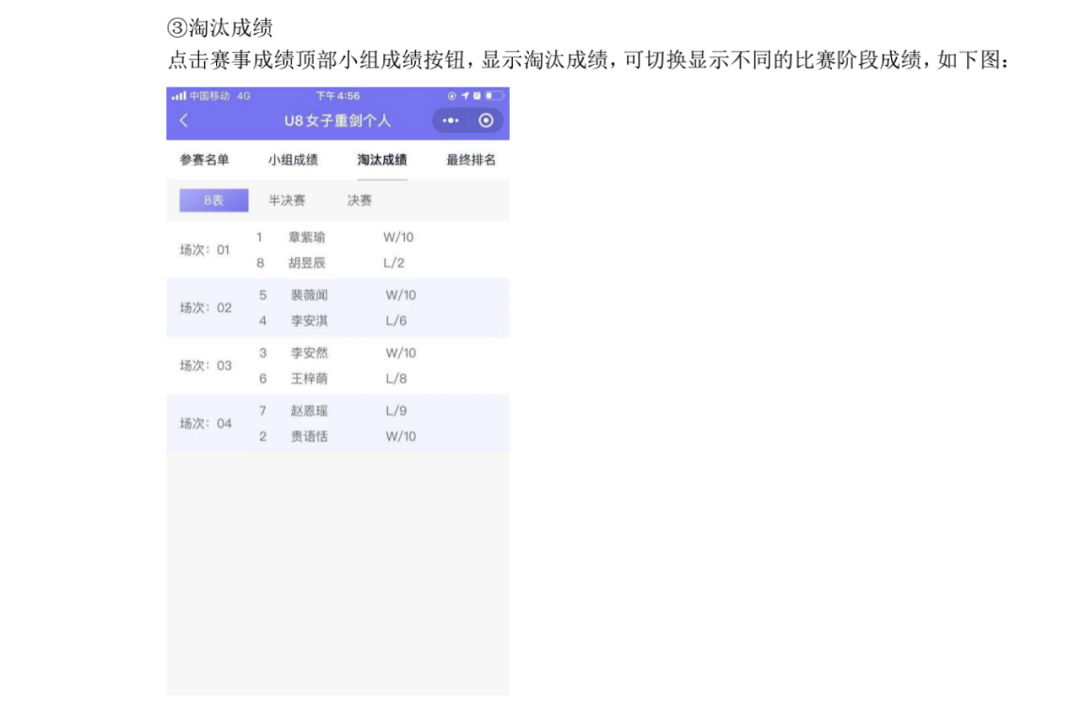Click fencer name 李安然
Viewport: 1080px width, 705px height.
(x=309, y=353)
